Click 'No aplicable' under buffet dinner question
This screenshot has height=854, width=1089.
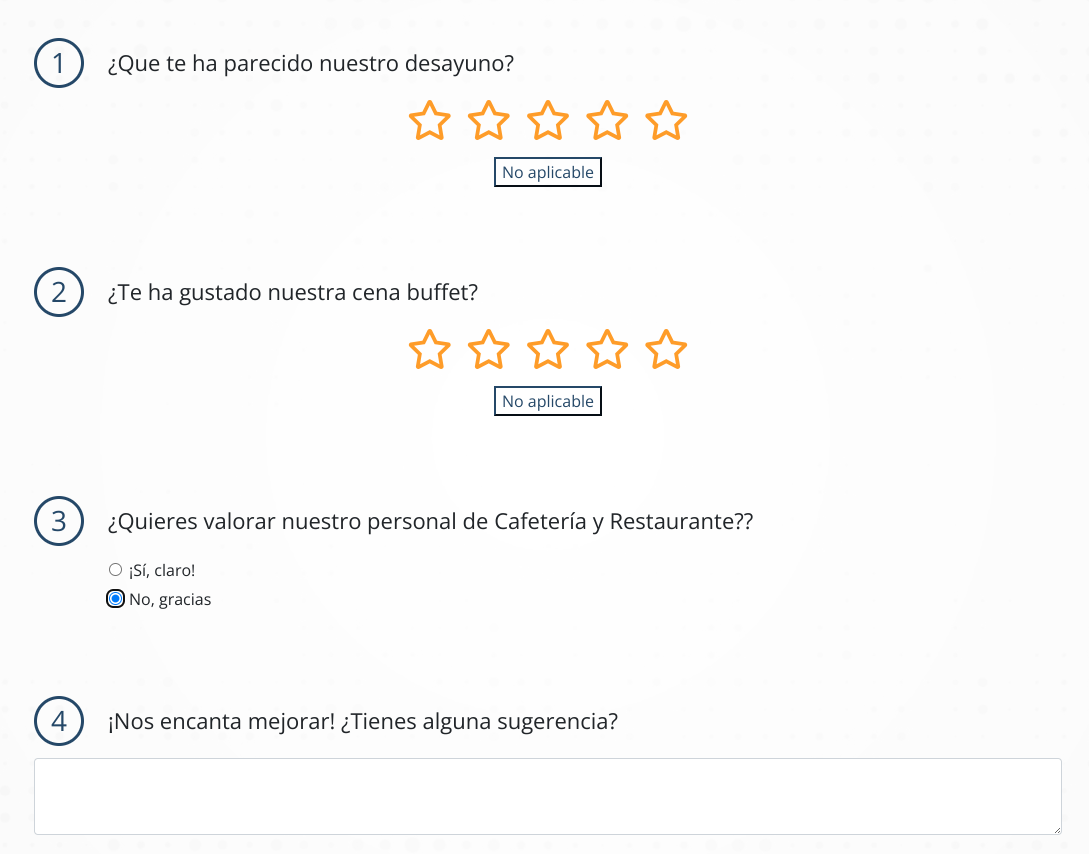pyautogui.click(x=548, y=401)
